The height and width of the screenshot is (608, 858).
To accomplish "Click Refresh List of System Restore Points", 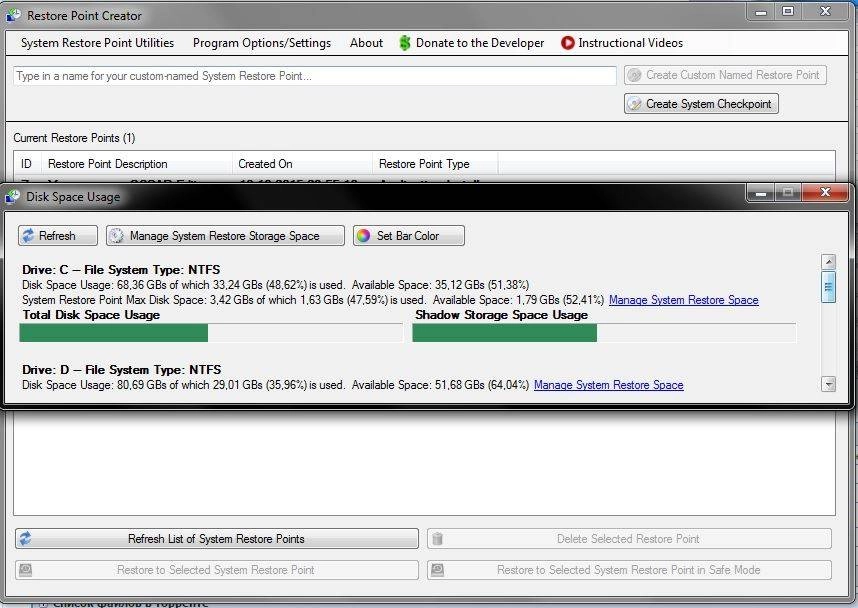I will 217,538.
